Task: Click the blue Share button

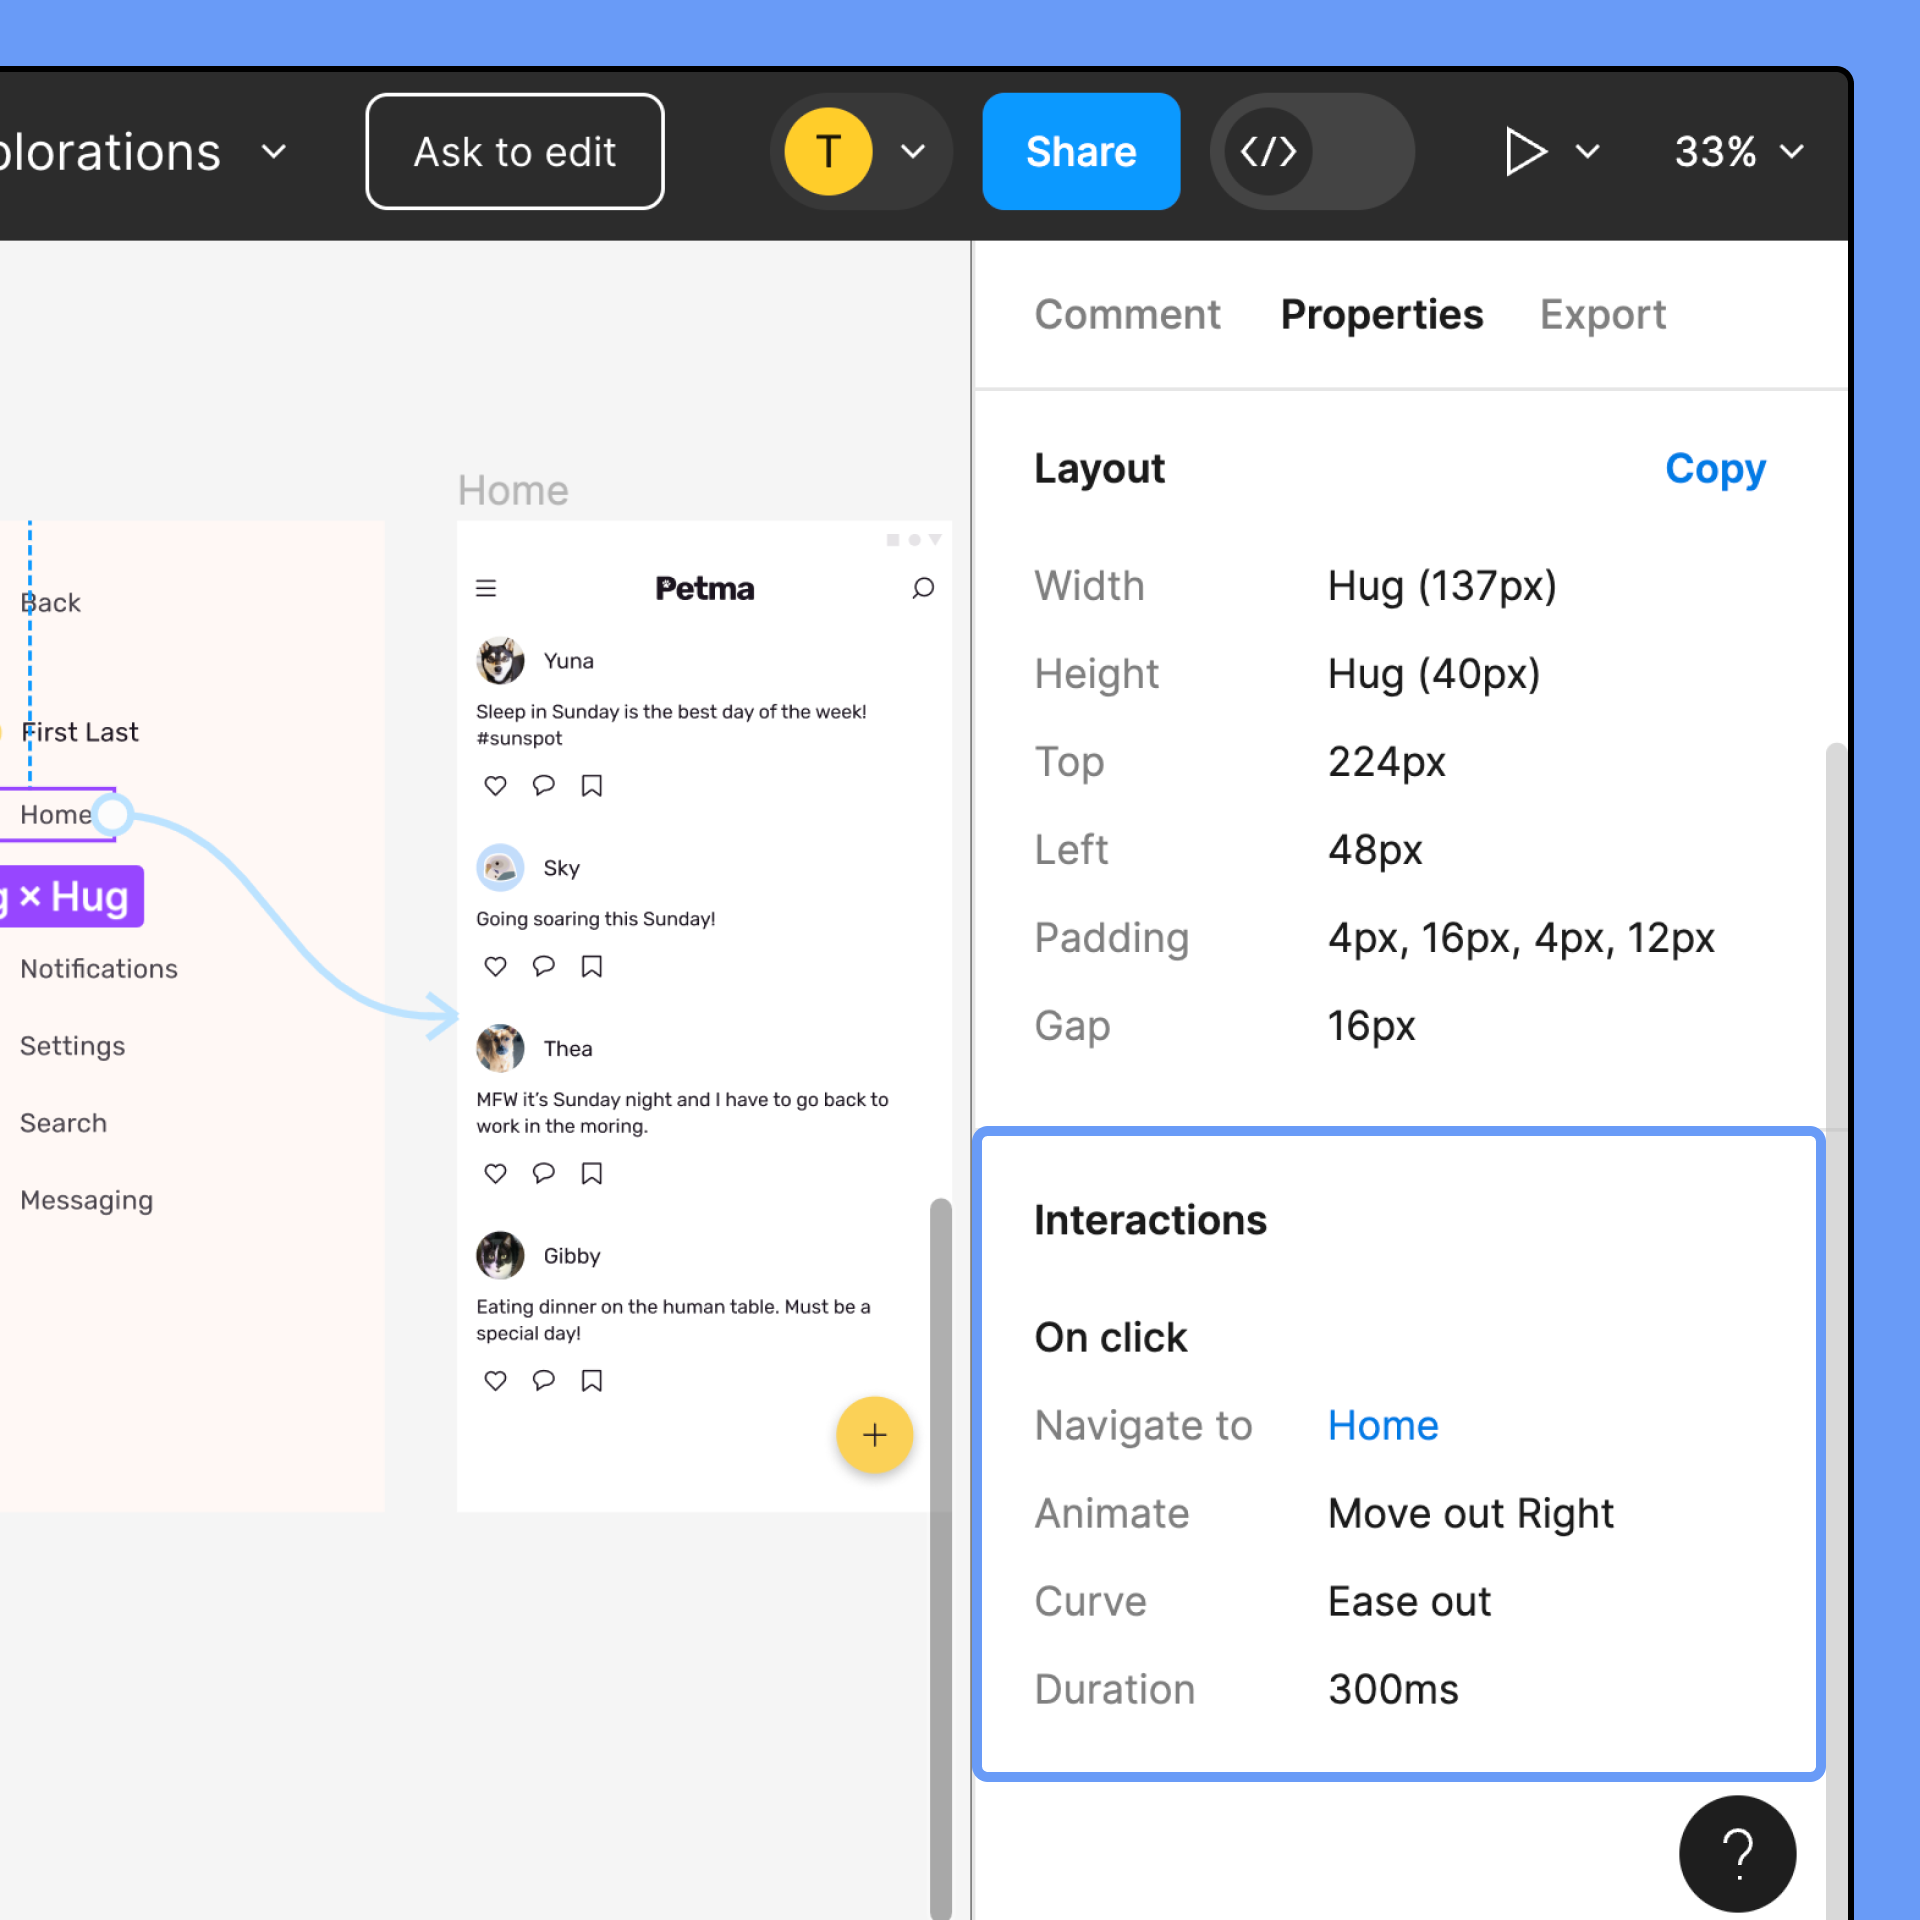Action: (1081, 152)
